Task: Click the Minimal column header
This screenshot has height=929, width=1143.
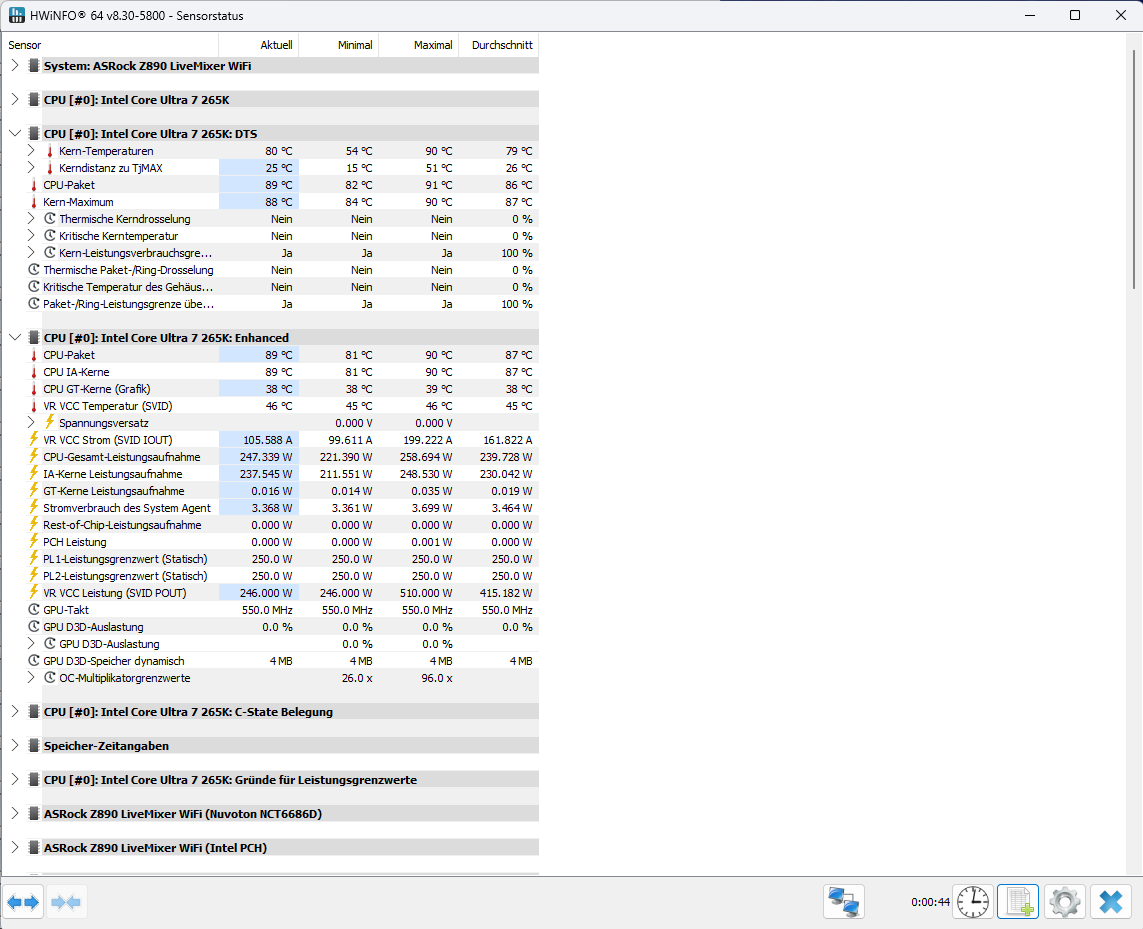Action: coord(339,45)
